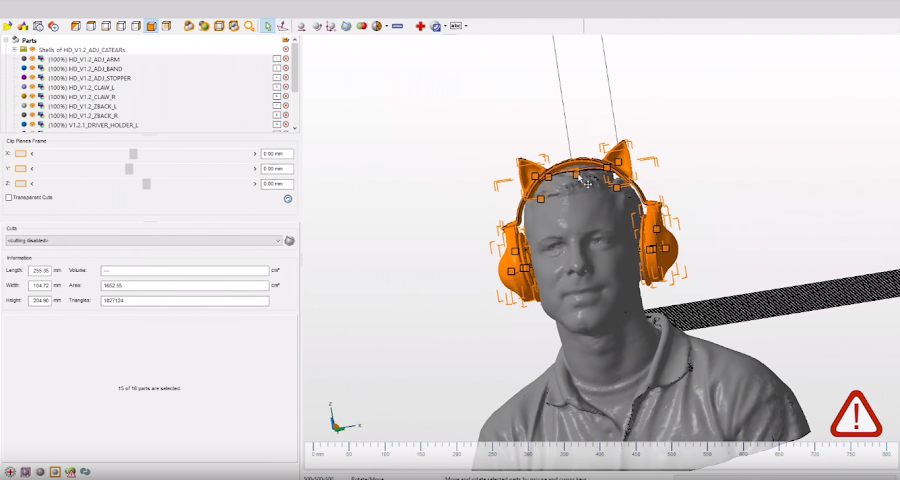The image size is (900, 480).
Task: Click the purple color dot of HD_V1.2_ADJ_STOPPER
Action: (x=24, y=78)
